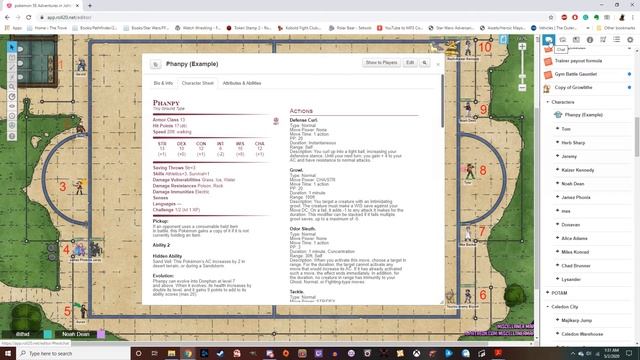Click the Phanpy sheet pop-out icon
Viewport: 640px width, 360px height.
click(156, 64)
